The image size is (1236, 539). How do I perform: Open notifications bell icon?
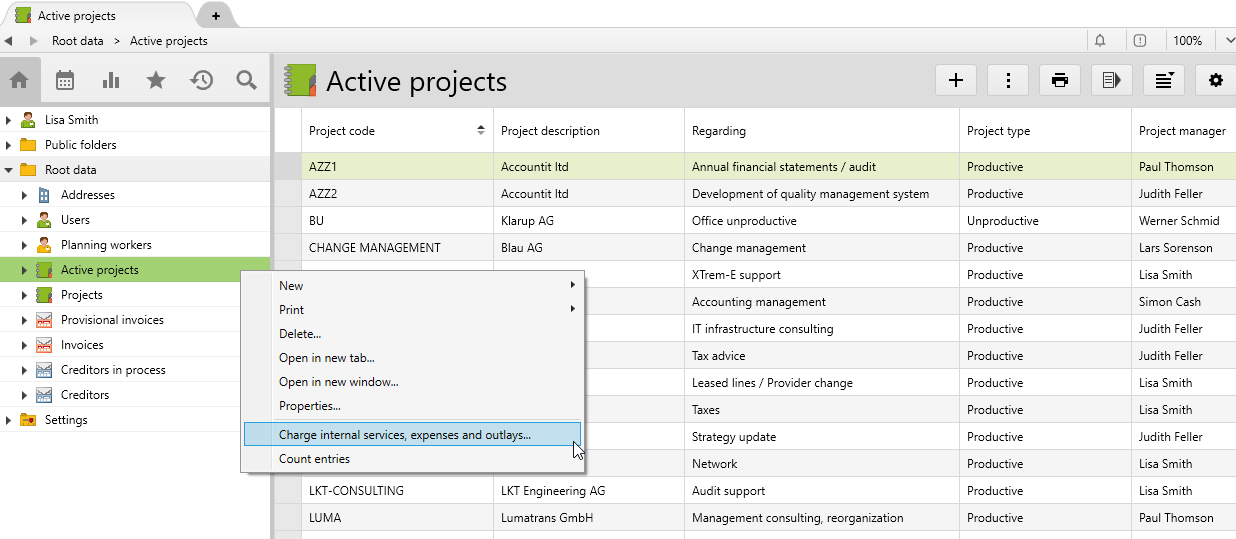1100,41
